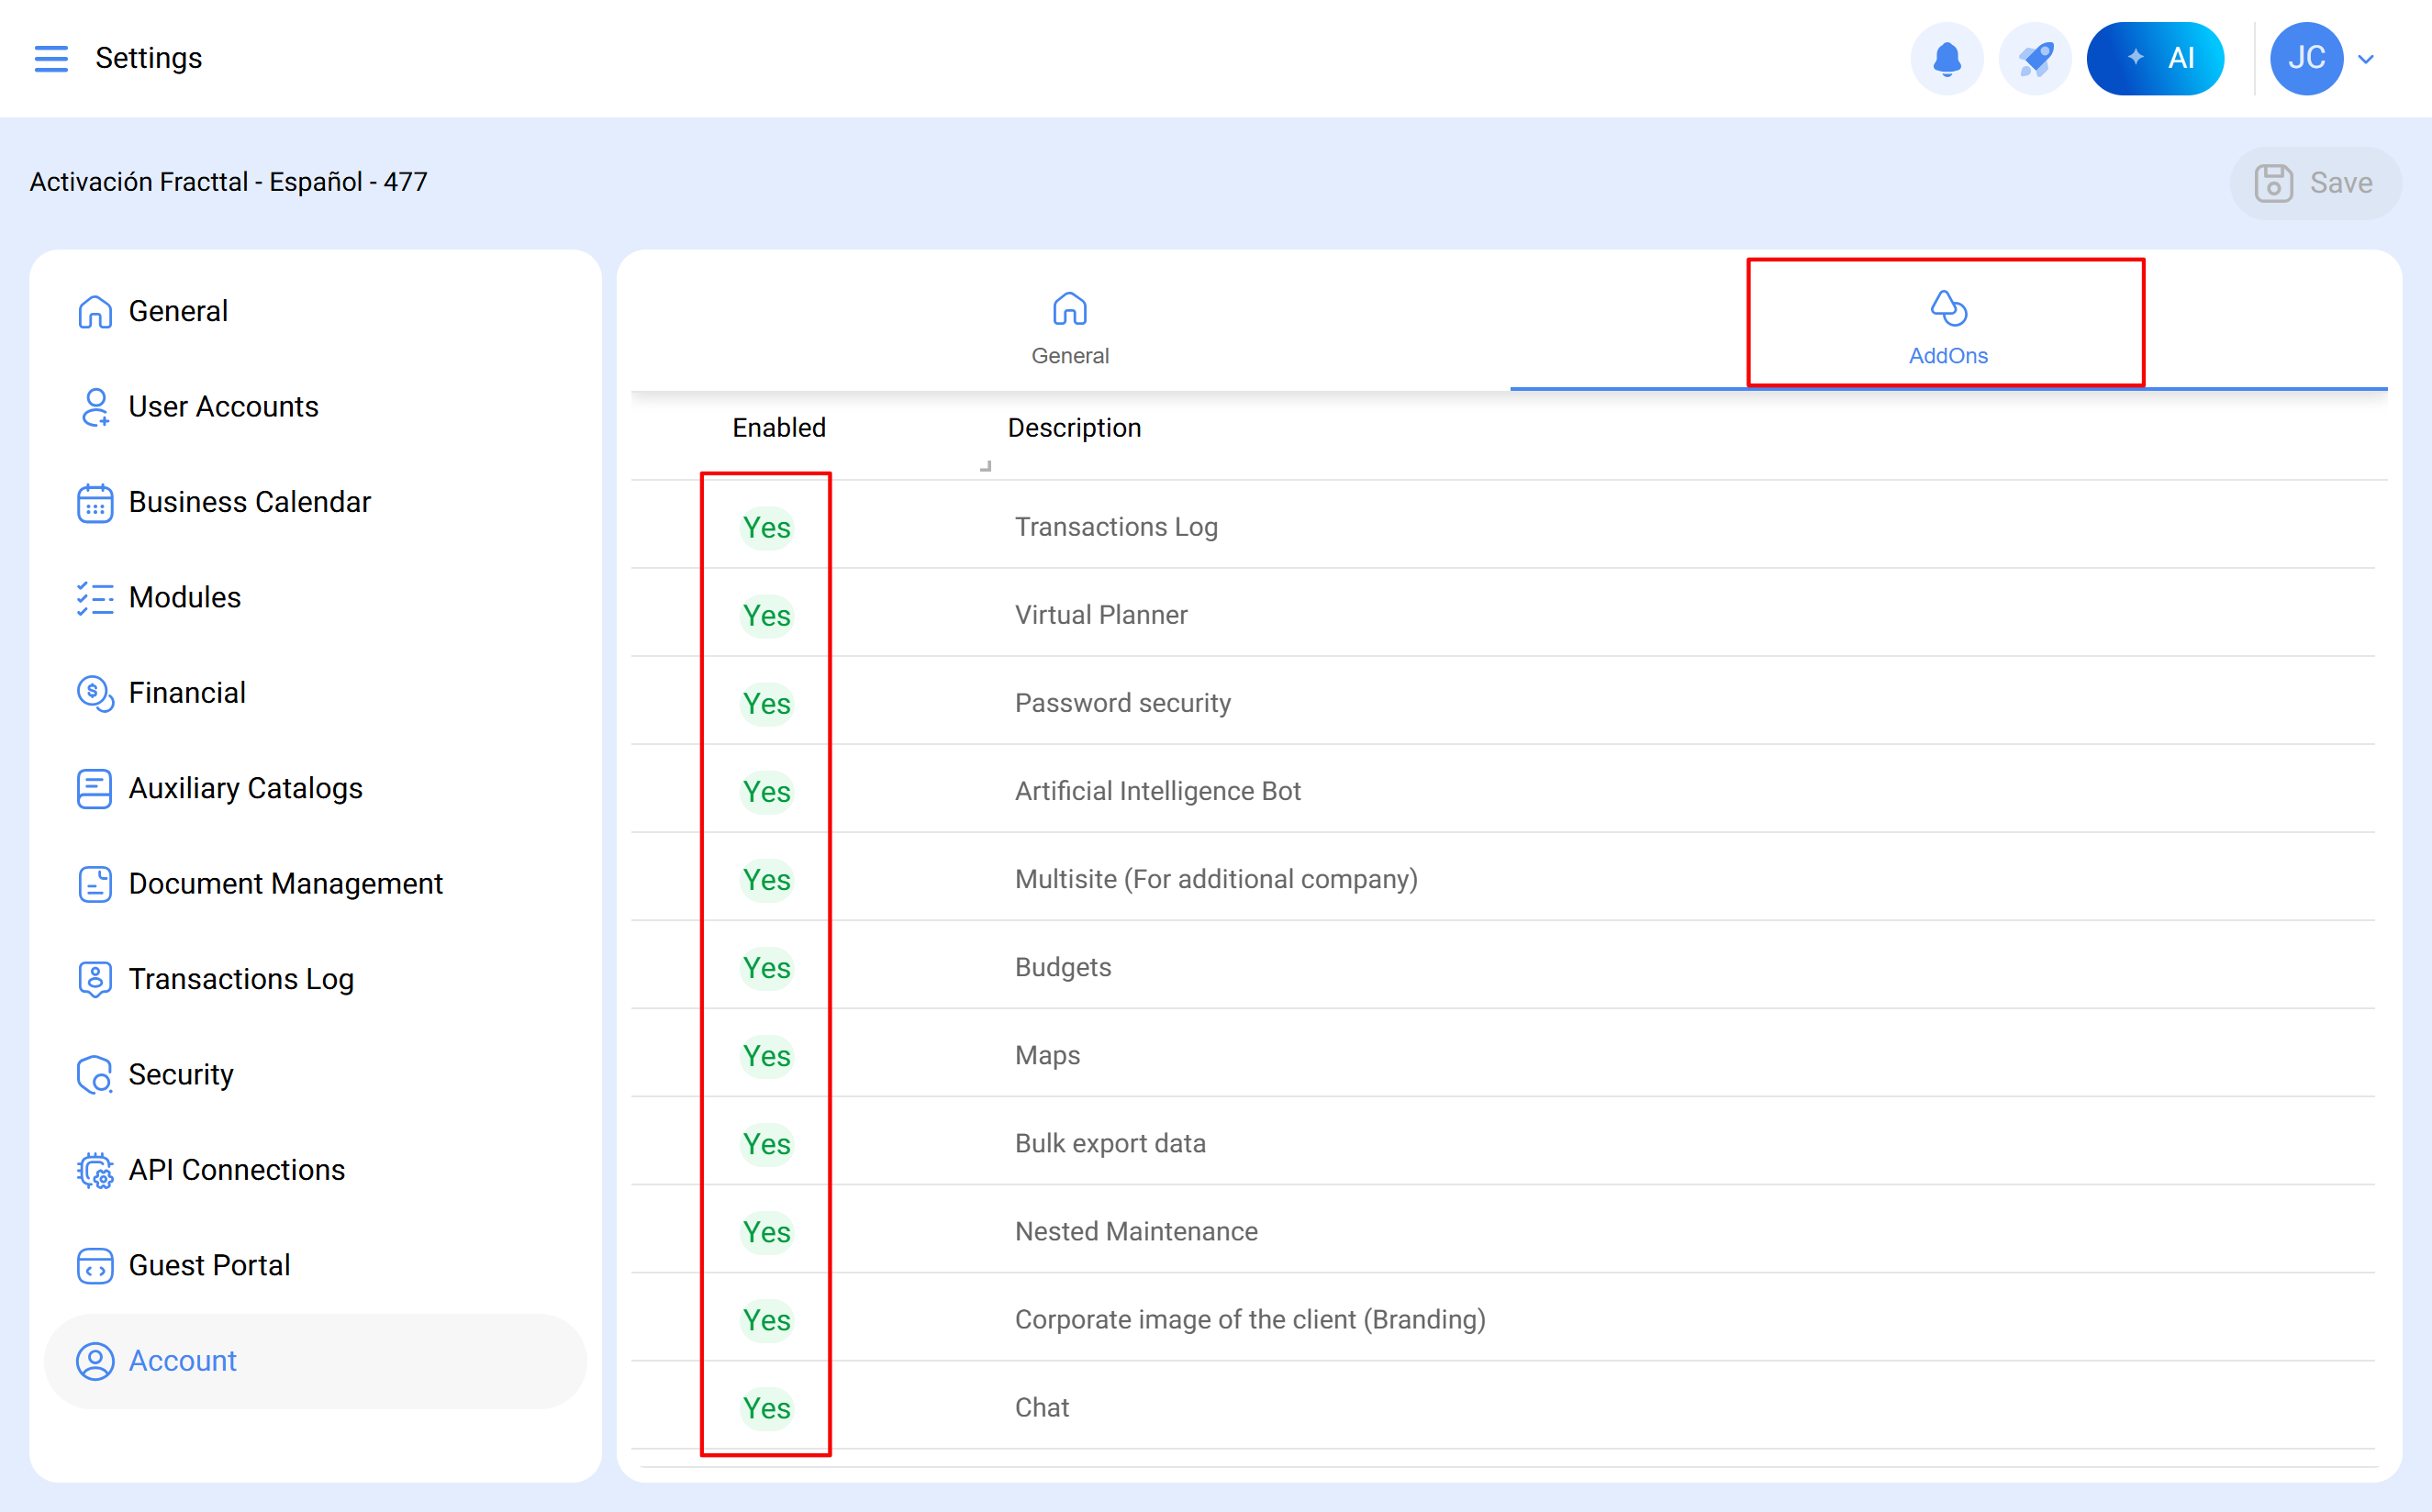Click the sort arrow under the Enabled header

[985, 465]
